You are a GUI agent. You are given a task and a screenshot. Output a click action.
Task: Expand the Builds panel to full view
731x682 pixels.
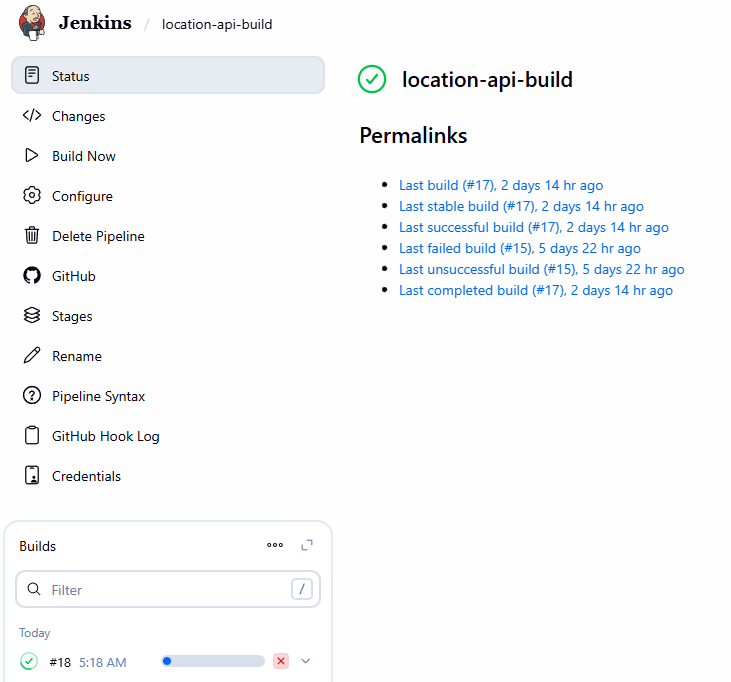point(307,545)
